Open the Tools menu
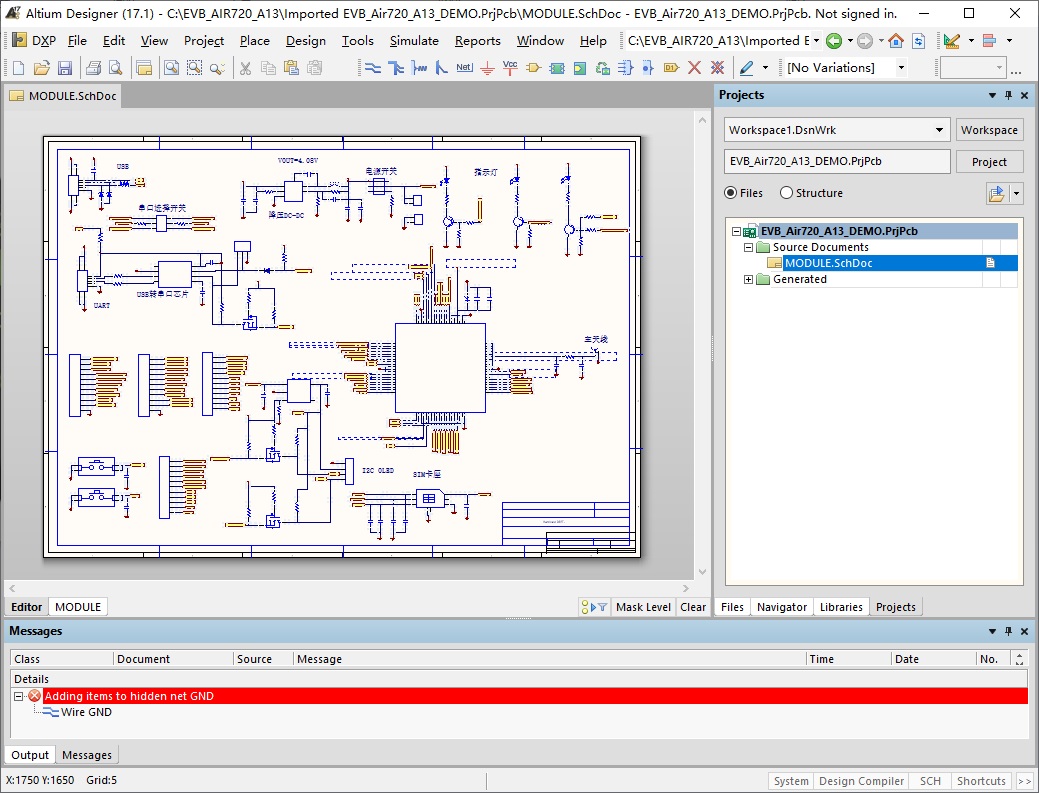 point(358,41)
